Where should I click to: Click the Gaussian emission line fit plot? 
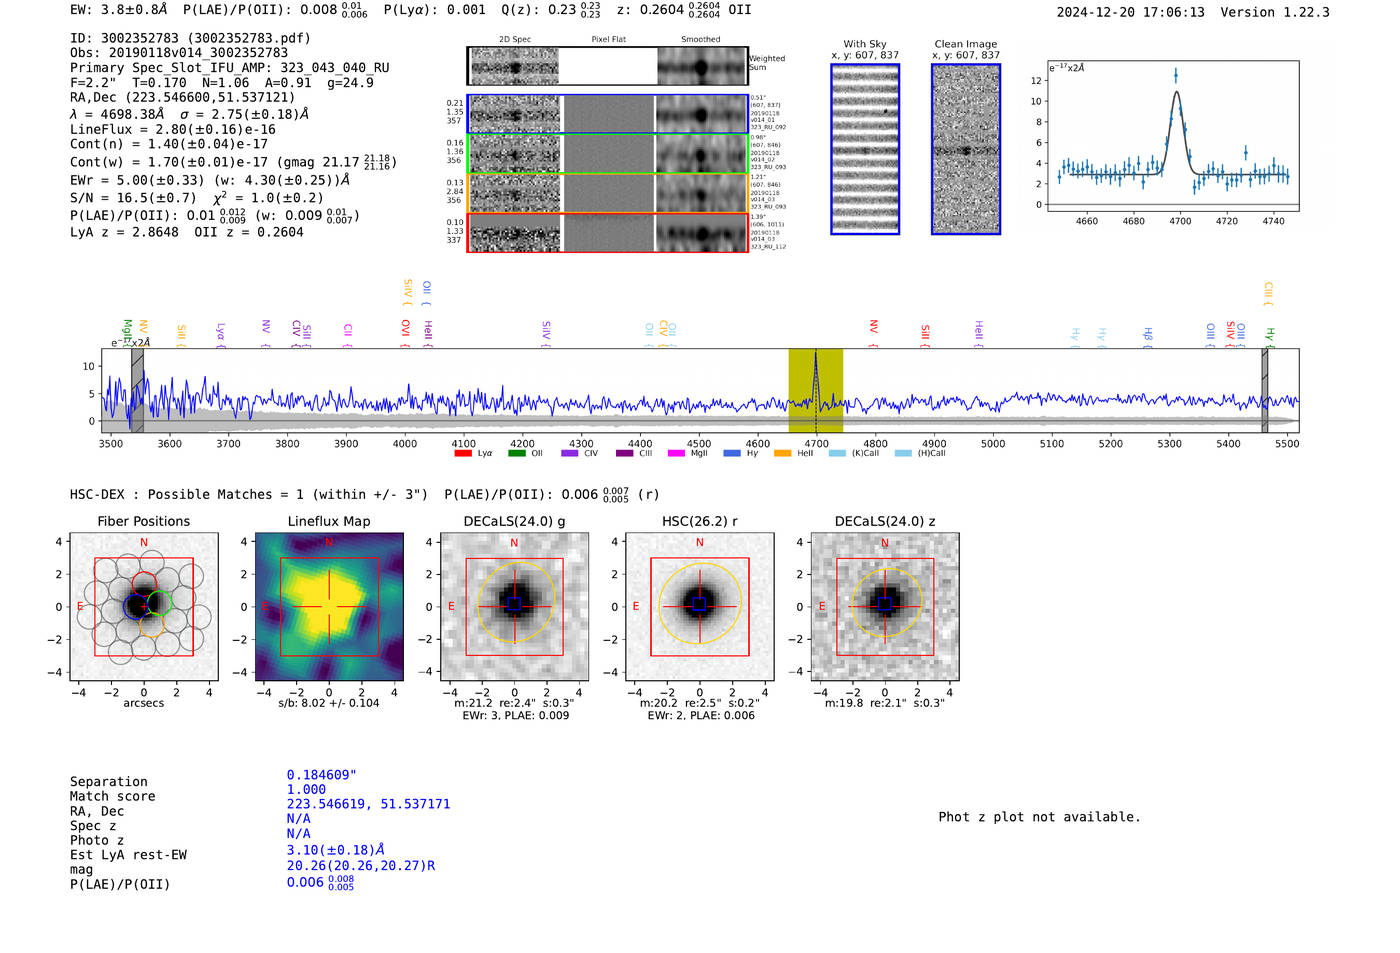coord(1172,136)
